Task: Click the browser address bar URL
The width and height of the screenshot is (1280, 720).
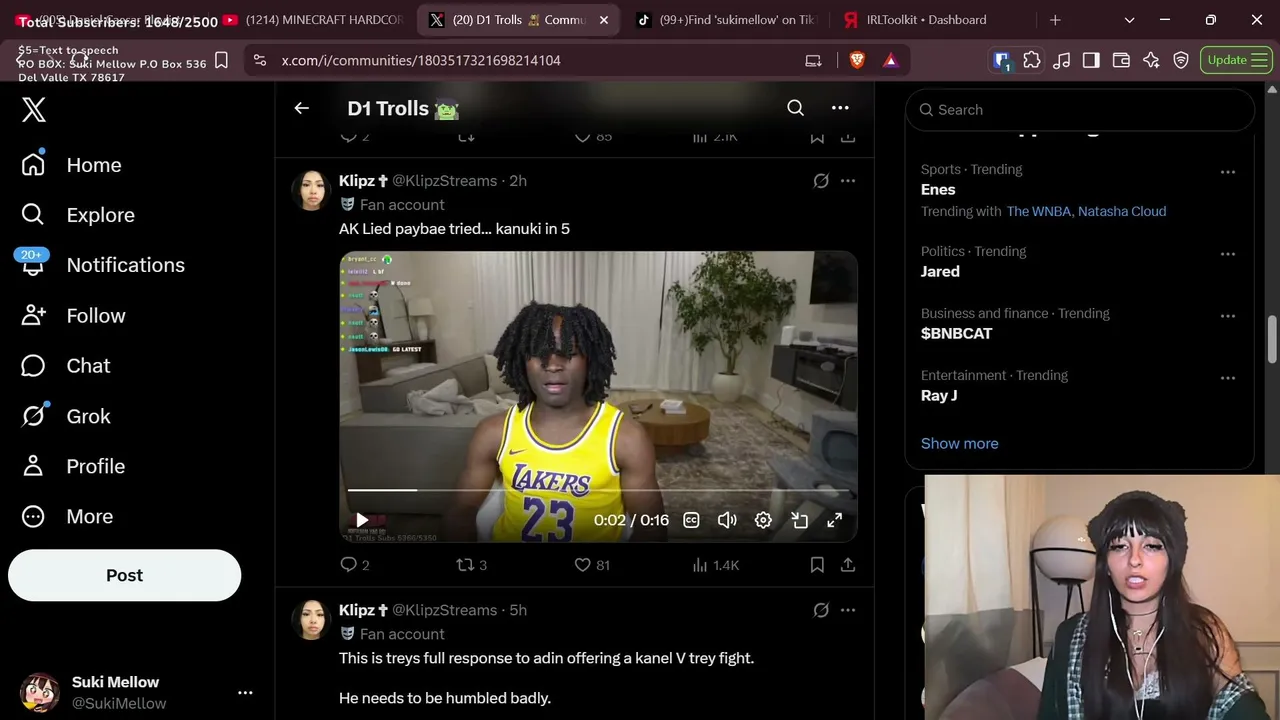Action: (421, 60)
